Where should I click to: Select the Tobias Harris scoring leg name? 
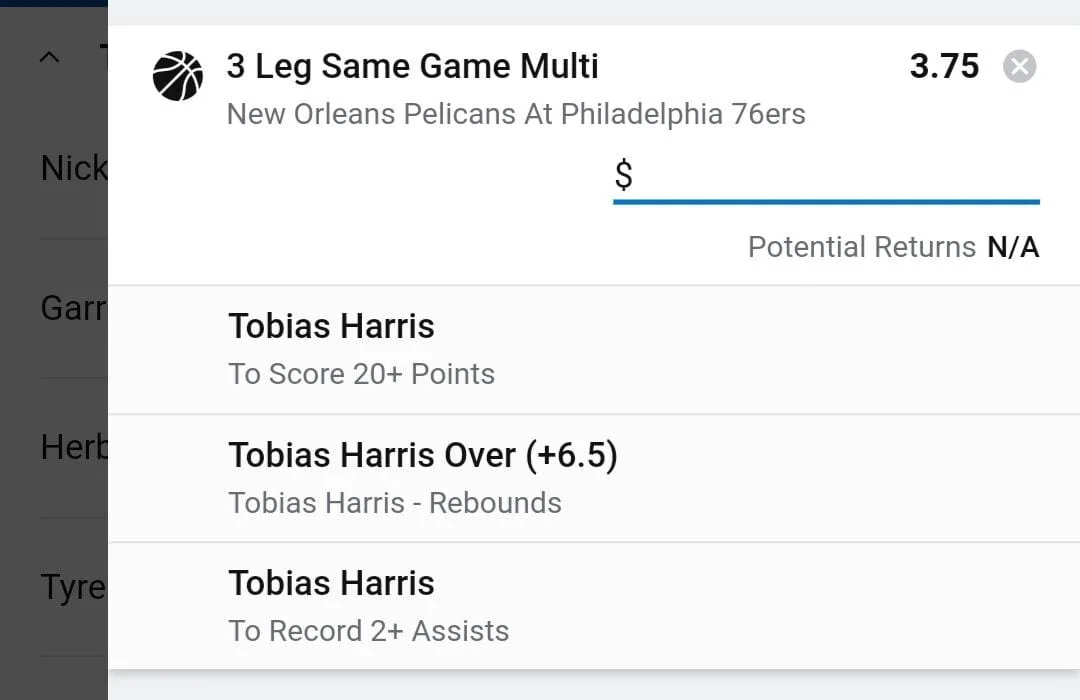point(331,327)
